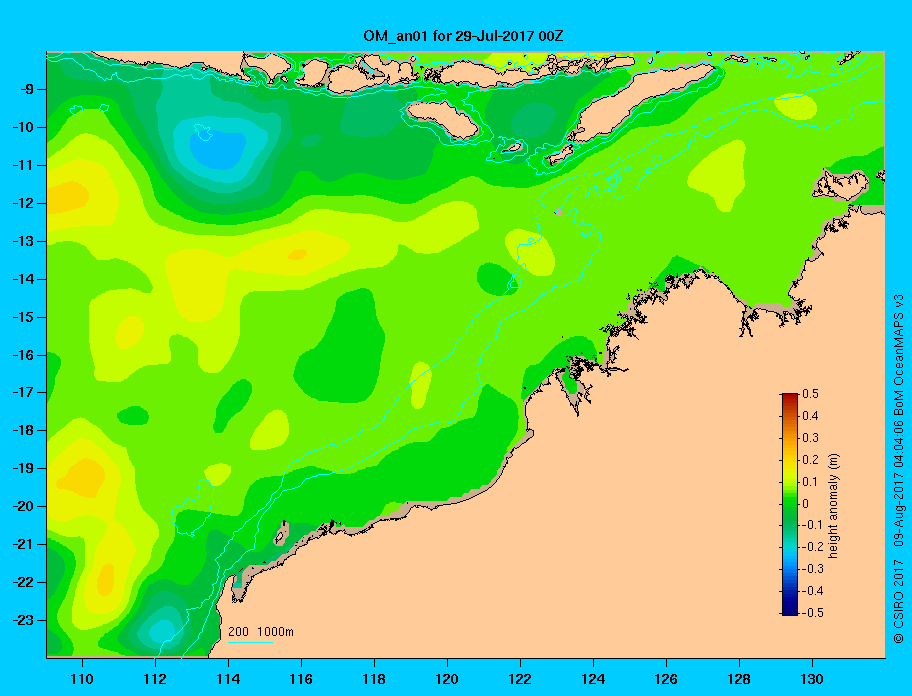
Task: Click latitude axis label '-15'
Action: 24,317
